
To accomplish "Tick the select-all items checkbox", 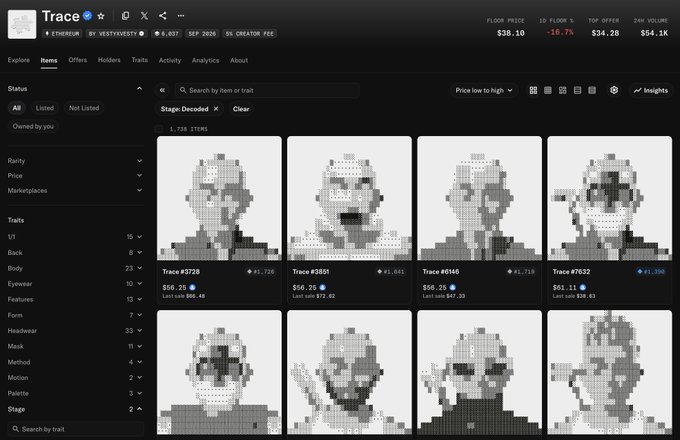I will click(x=159, y=129).
